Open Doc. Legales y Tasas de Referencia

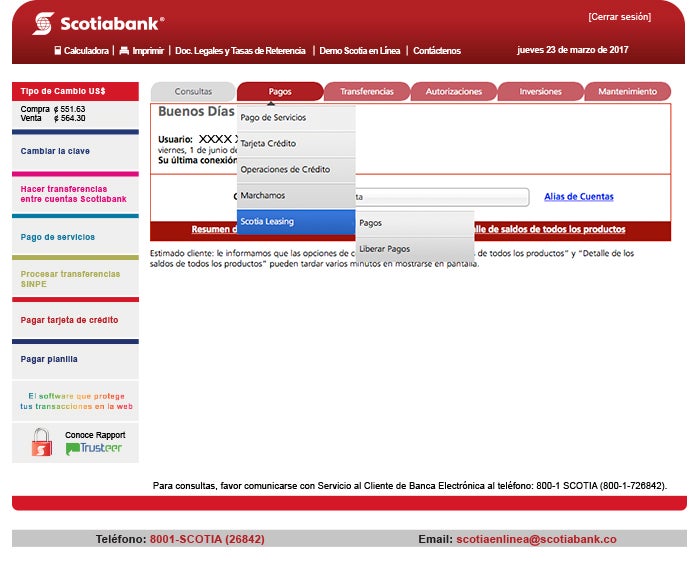point(240,50)
